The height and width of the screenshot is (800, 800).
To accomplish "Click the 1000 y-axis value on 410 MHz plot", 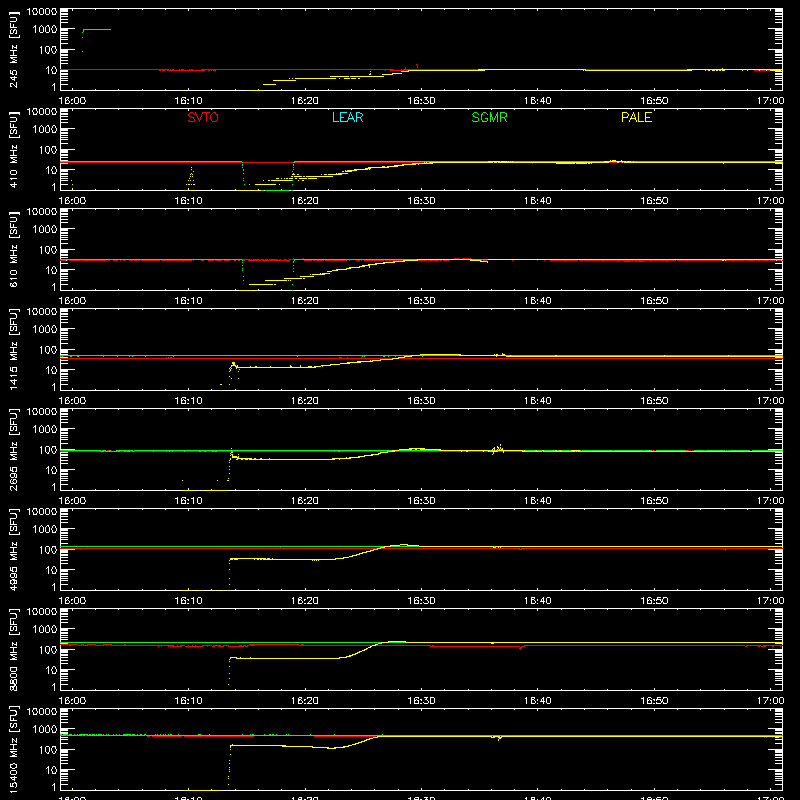I will pyautogui.click(x=45, y=130).
